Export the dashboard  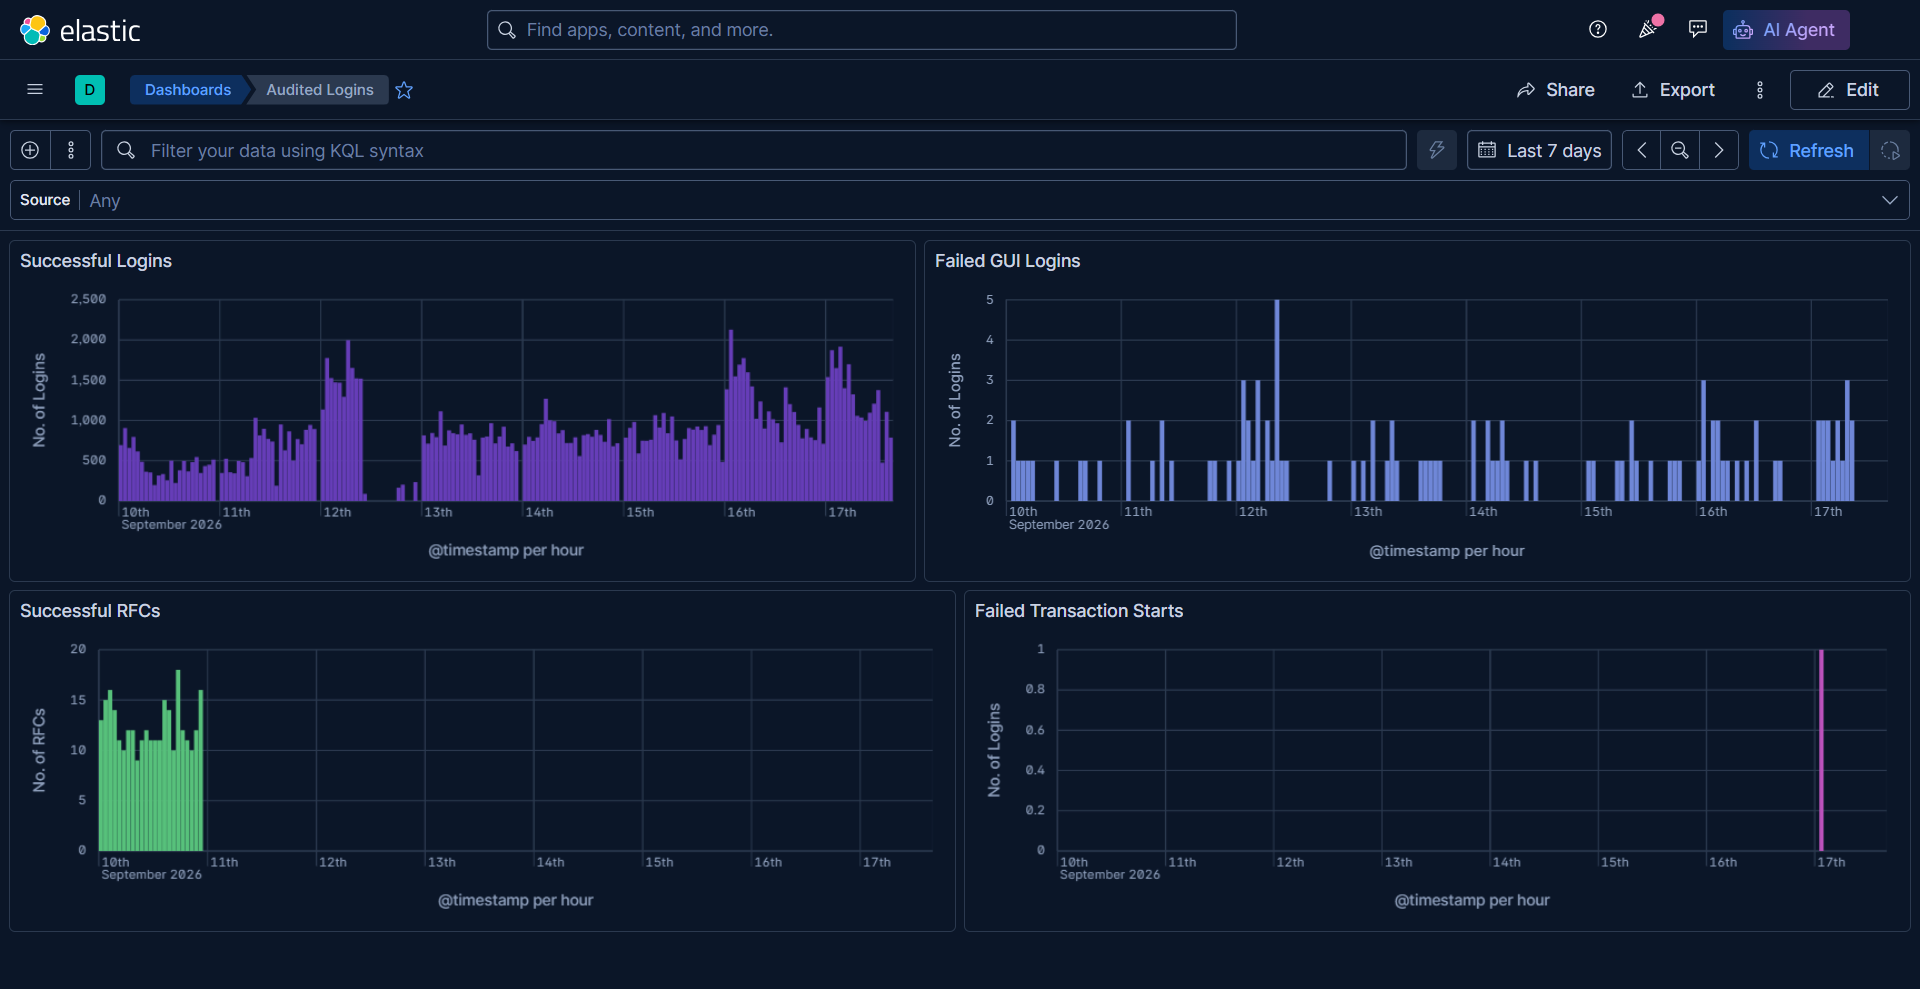point(1673,90)
